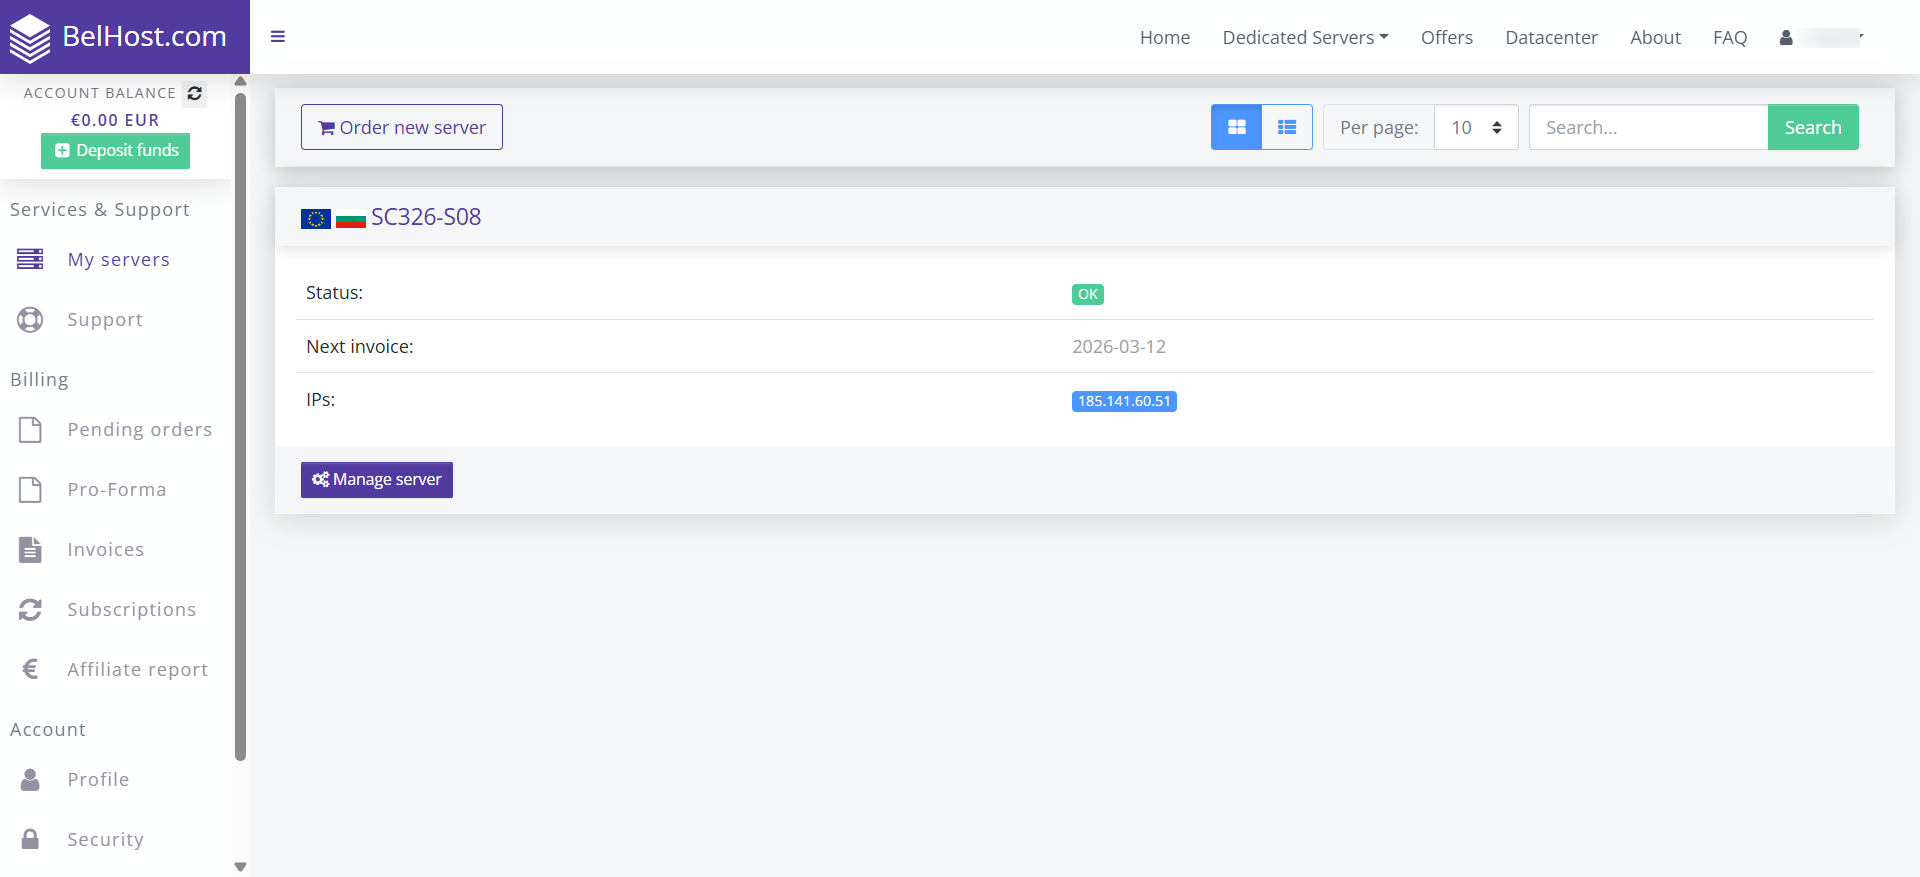Click the €0.00 EUR balance text

(x=115, y=120)
